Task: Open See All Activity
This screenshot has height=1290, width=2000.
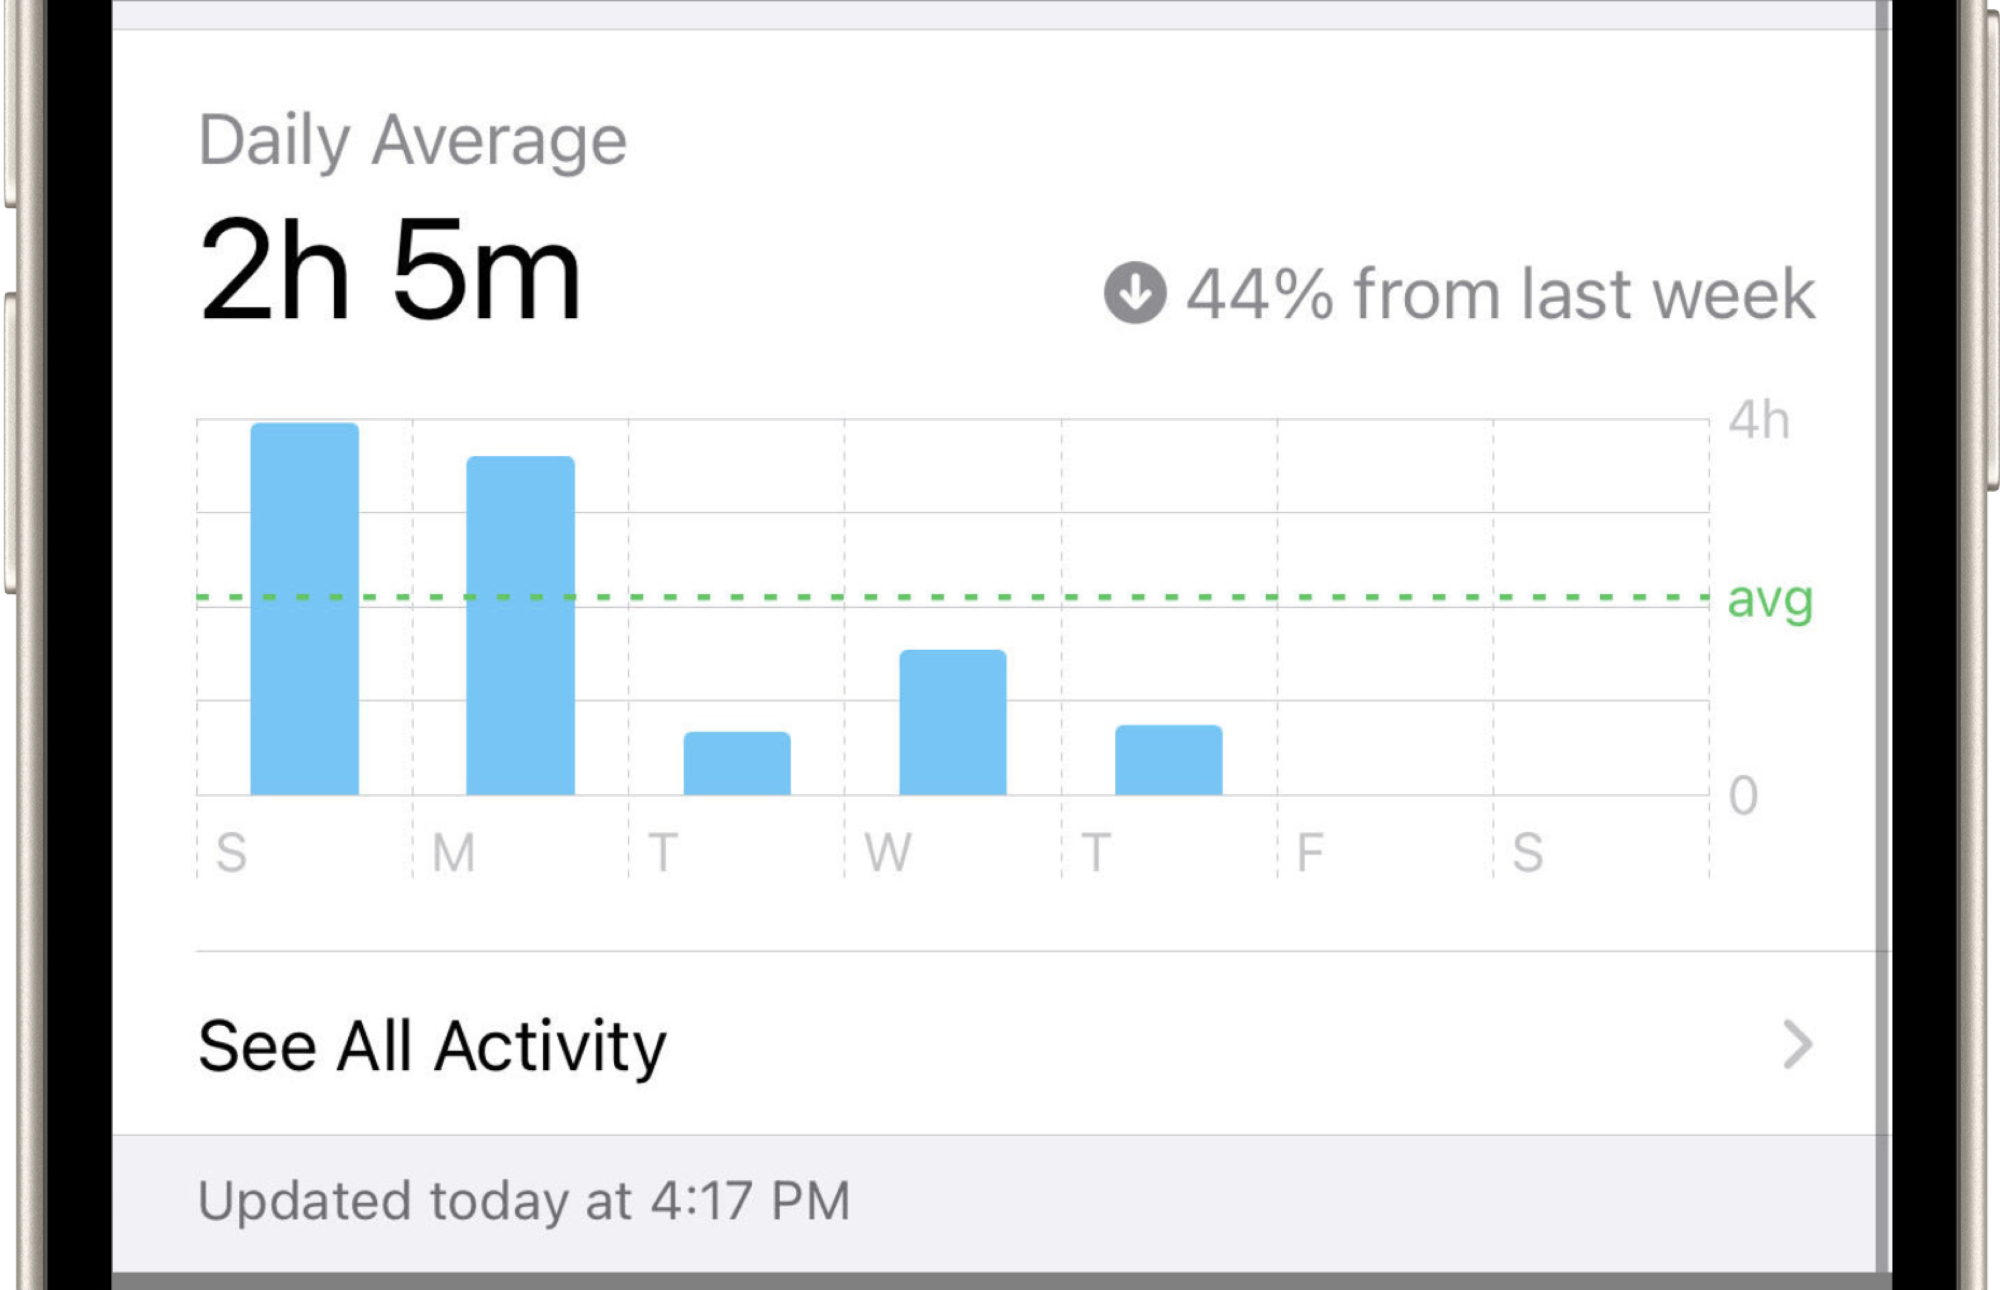Action: coord(432,1046)
